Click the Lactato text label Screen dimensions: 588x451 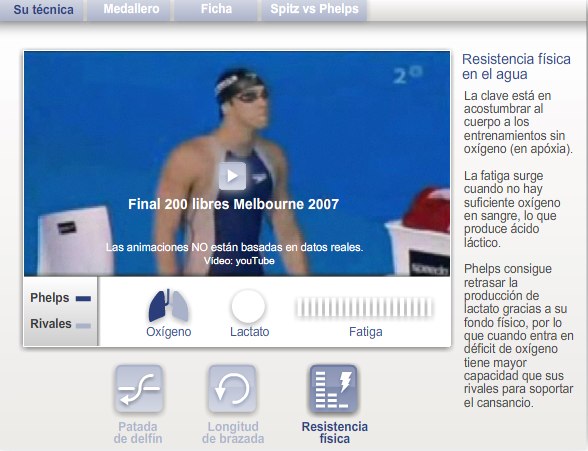tap(249, 332)
